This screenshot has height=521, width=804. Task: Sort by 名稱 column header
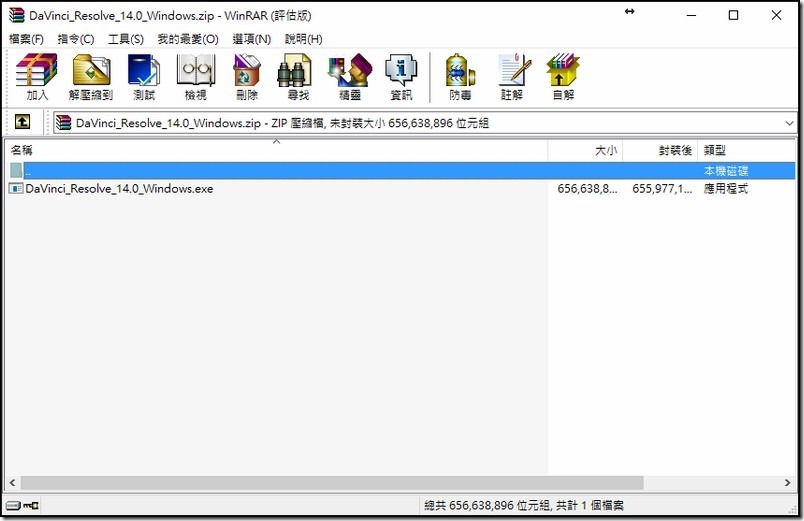tap(276, 150)
